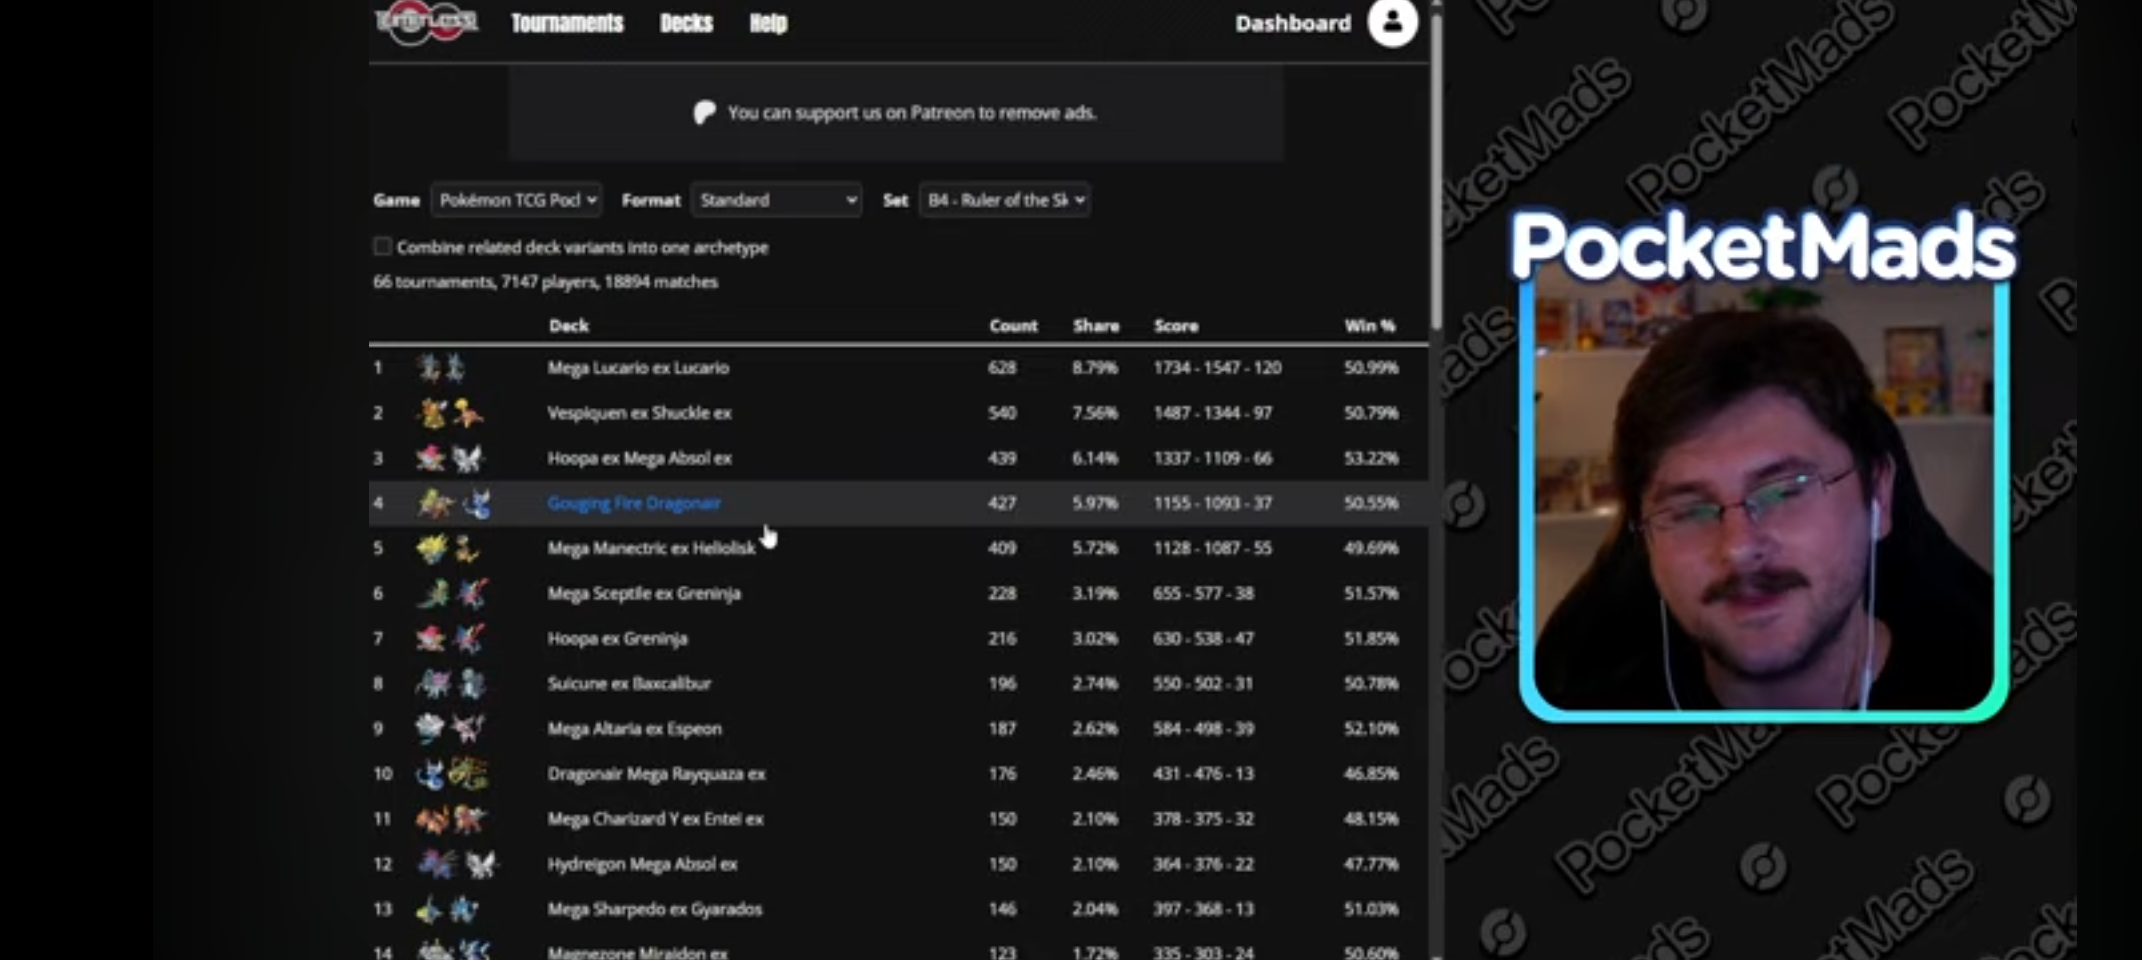Screen dimensions: 2142x960
Task: Click the 66 tournaments summary text
Action: 545,282
